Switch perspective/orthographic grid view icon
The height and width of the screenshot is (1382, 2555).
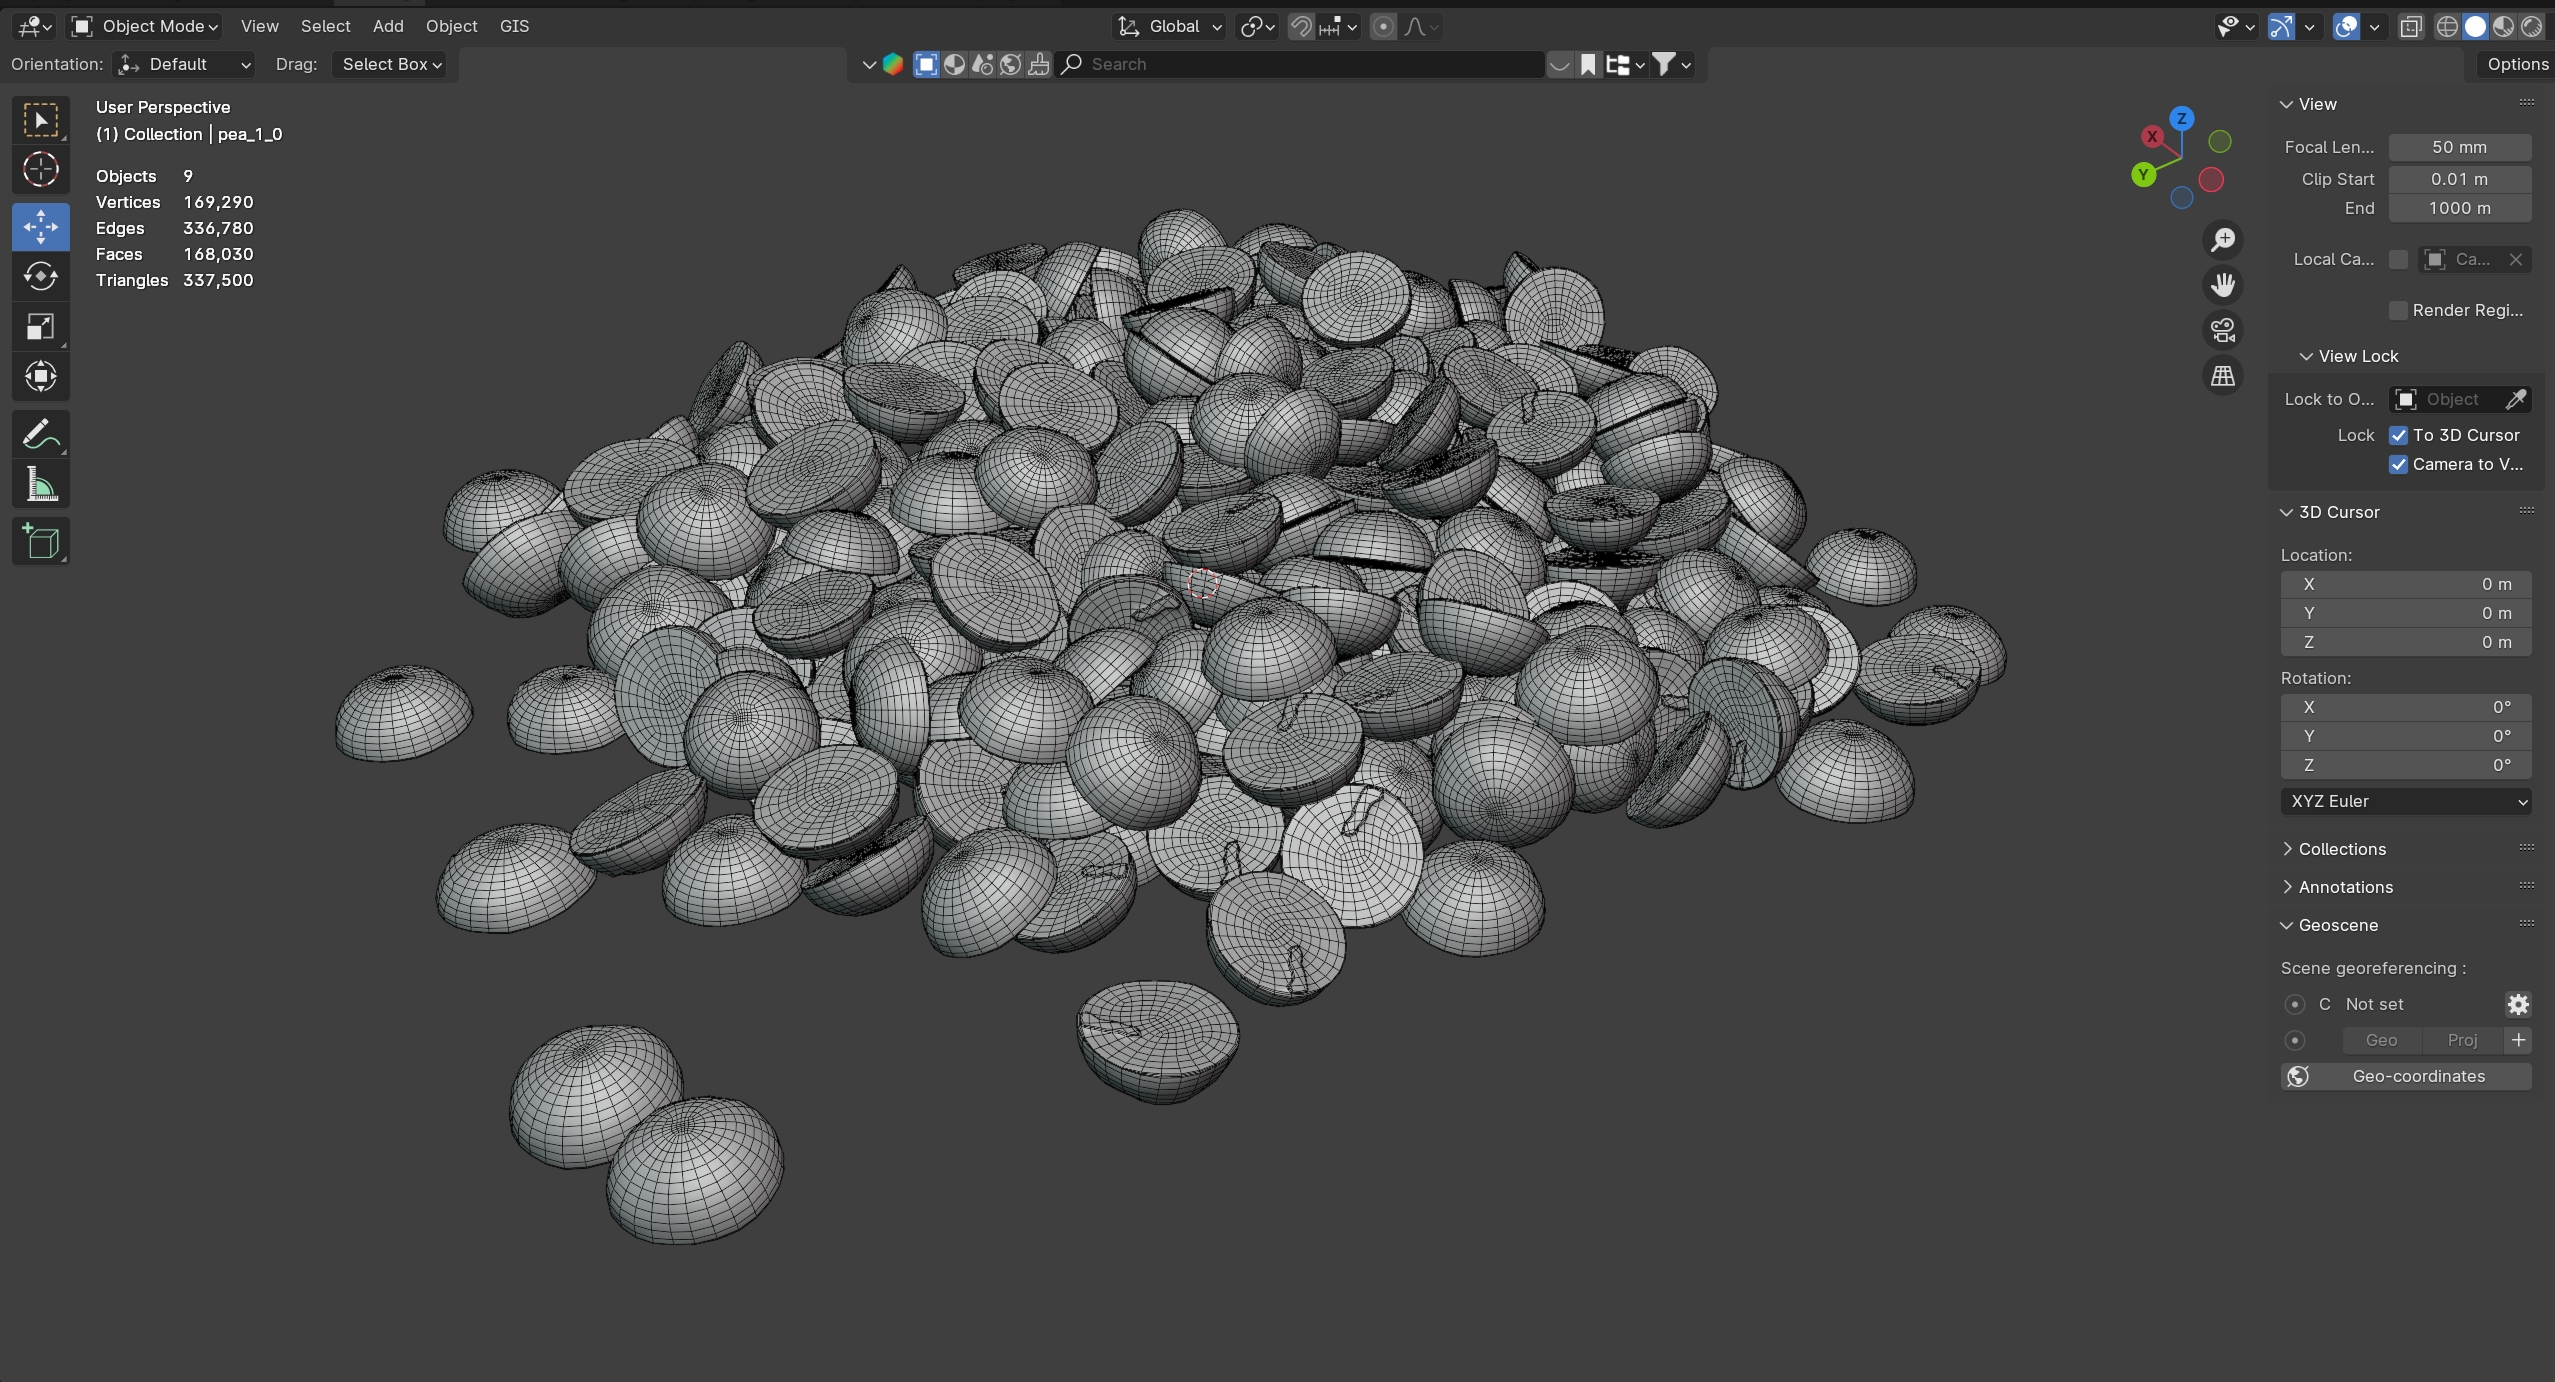[2222, 376]
